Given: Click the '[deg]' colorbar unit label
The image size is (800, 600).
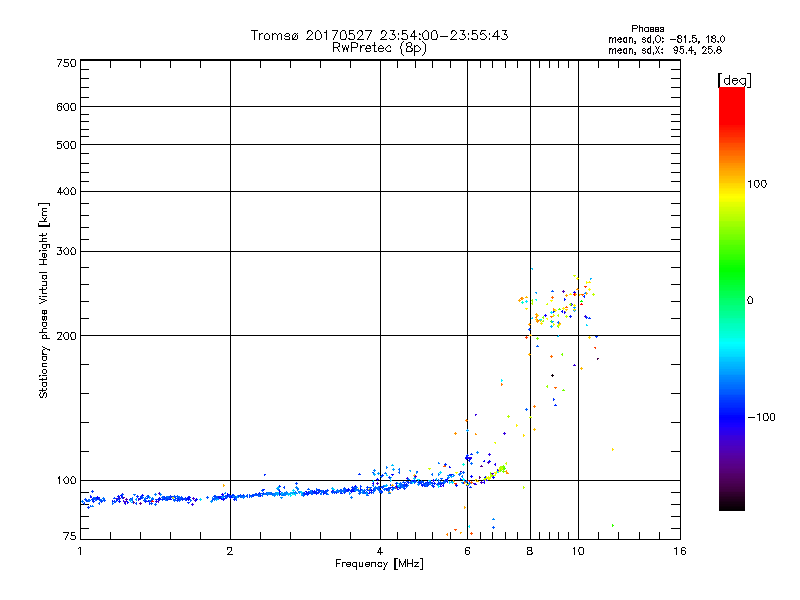Looking at the screenshot, I should (x=734, y=80).
